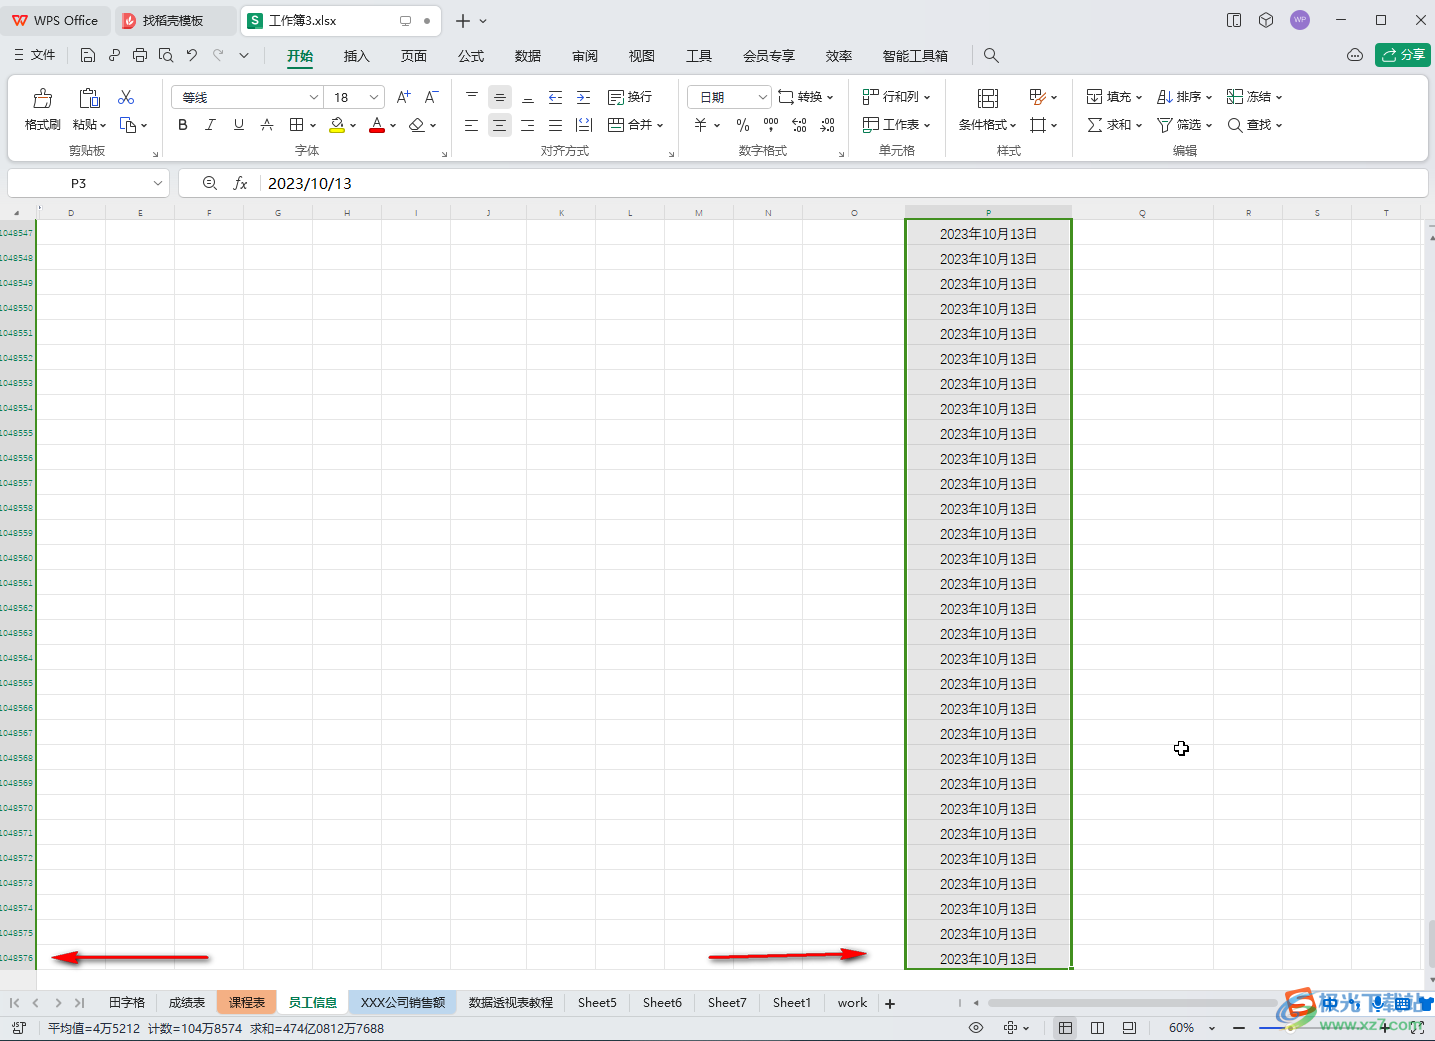Switch to sheet tab 成绩表
The width and height of the screenshot is (1435, 1041).
click(187, 1003)
